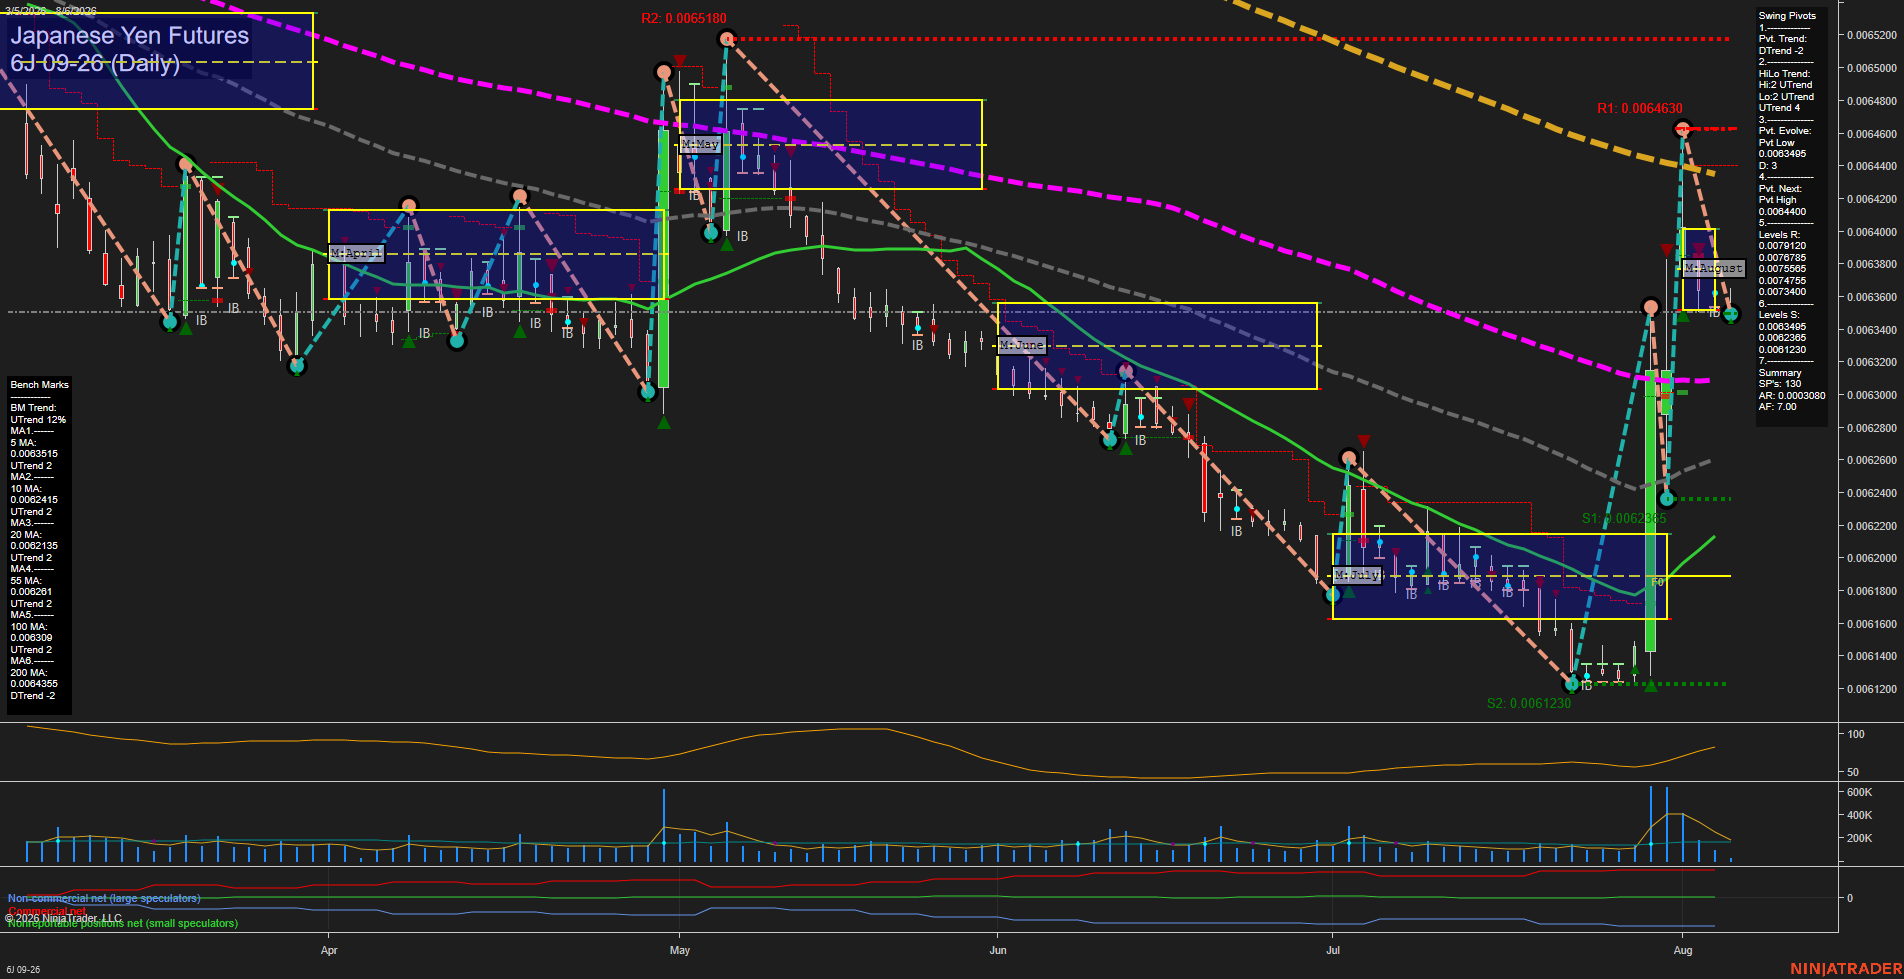Click price axis label 0.0062000

coord(1872,558)
